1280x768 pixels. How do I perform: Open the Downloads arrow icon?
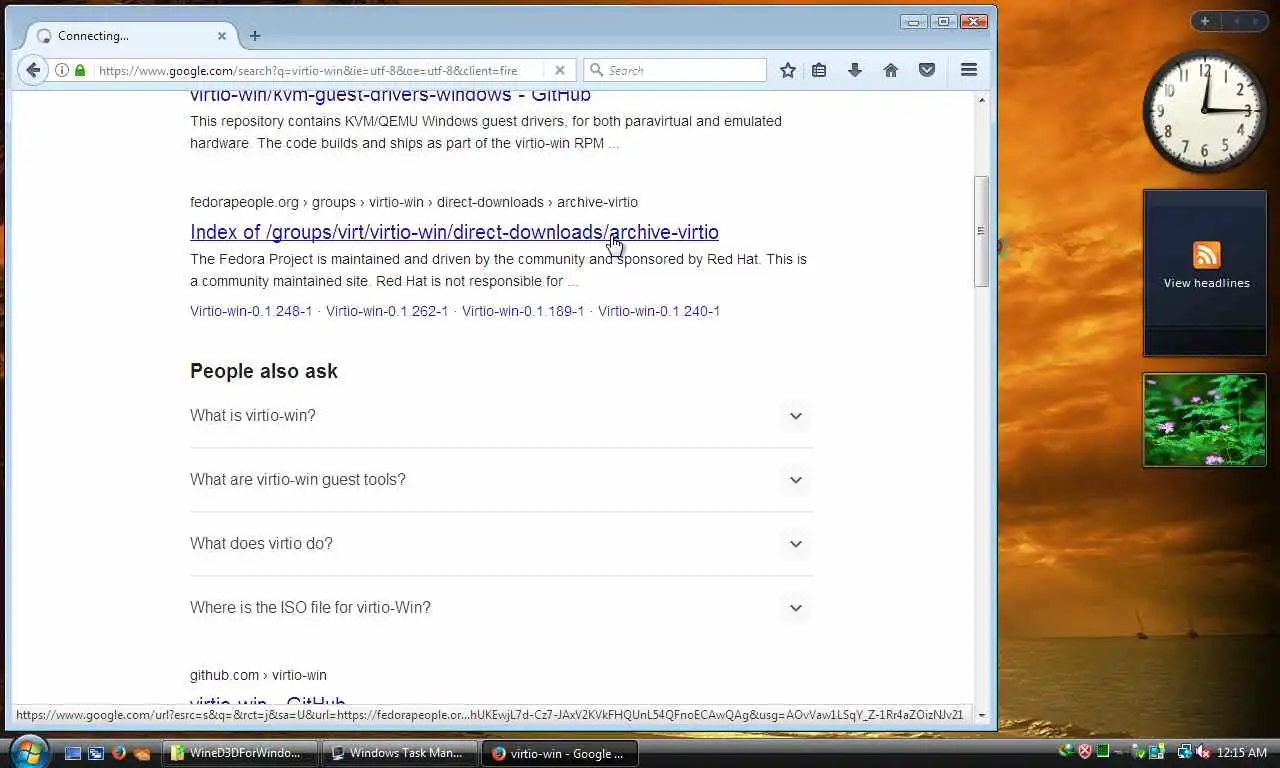coord(855,70)
